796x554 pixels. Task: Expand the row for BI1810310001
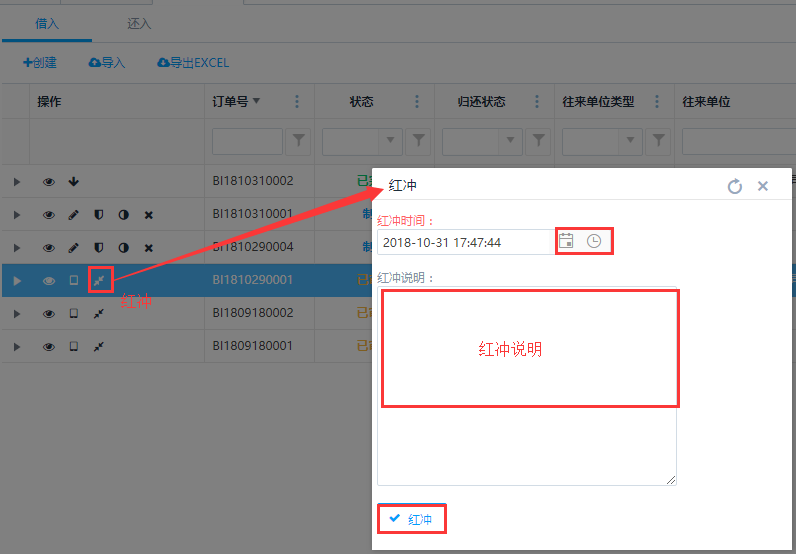tap(16, 215)
